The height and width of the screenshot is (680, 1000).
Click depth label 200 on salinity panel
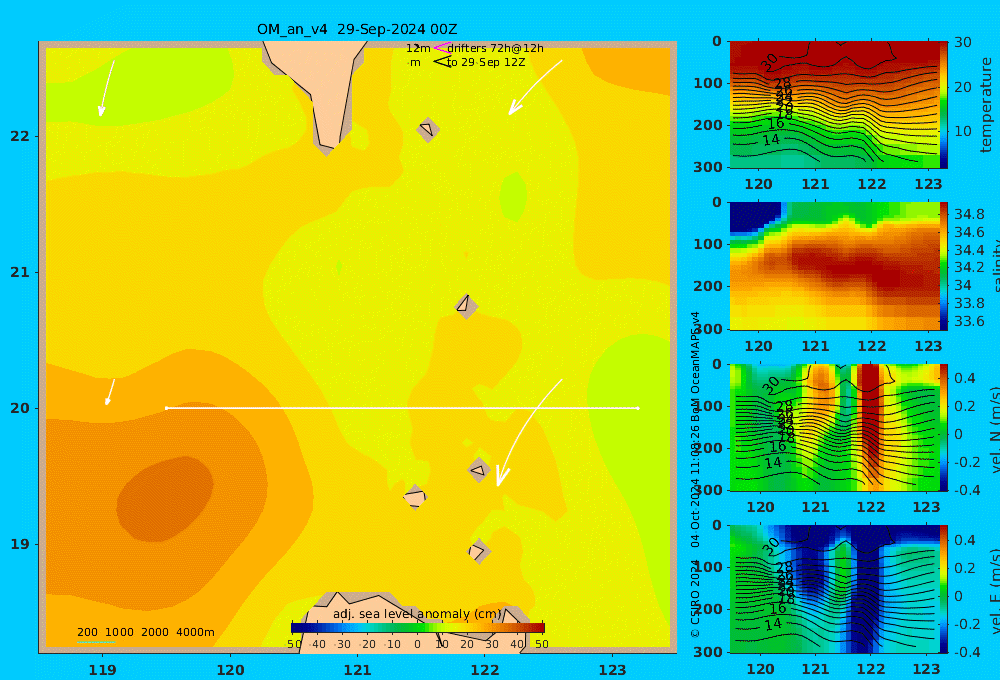pyautogui.click(x=709, y=286)
